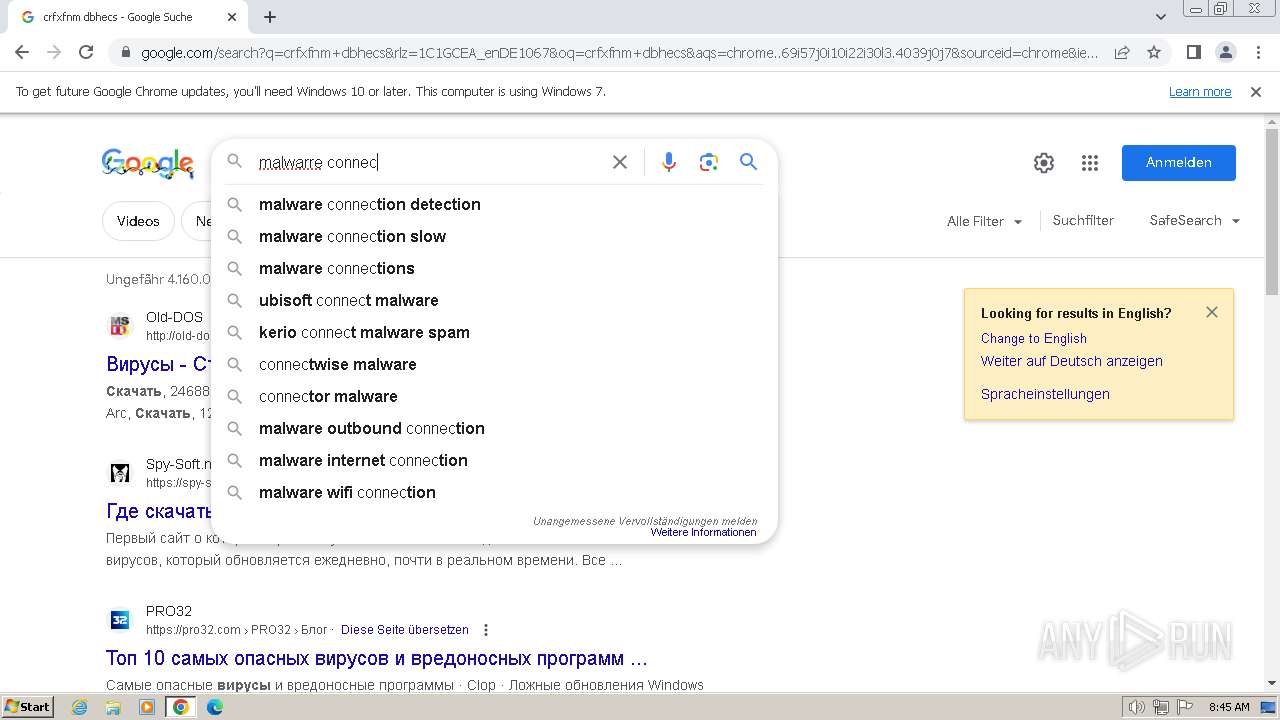Expand the SafeSearch dropdown
1280x720 pixels.
(x=1195, y=221)
